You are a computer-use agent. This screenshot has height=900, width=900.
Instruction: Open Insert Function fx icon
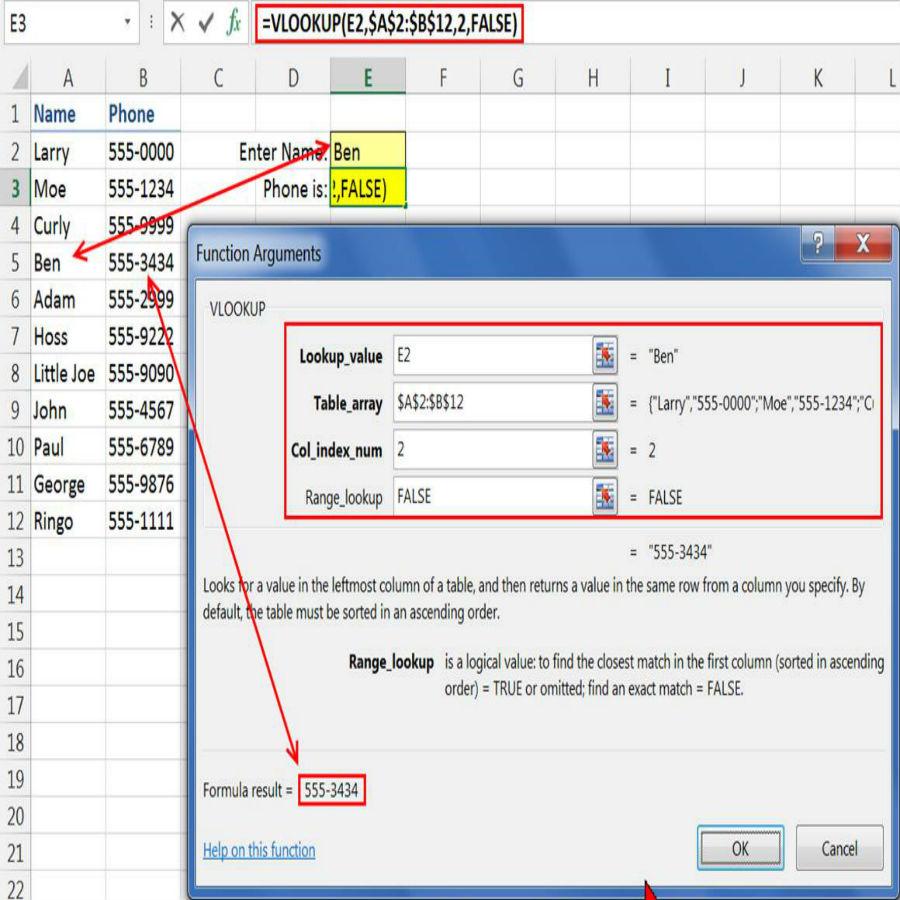234,23
